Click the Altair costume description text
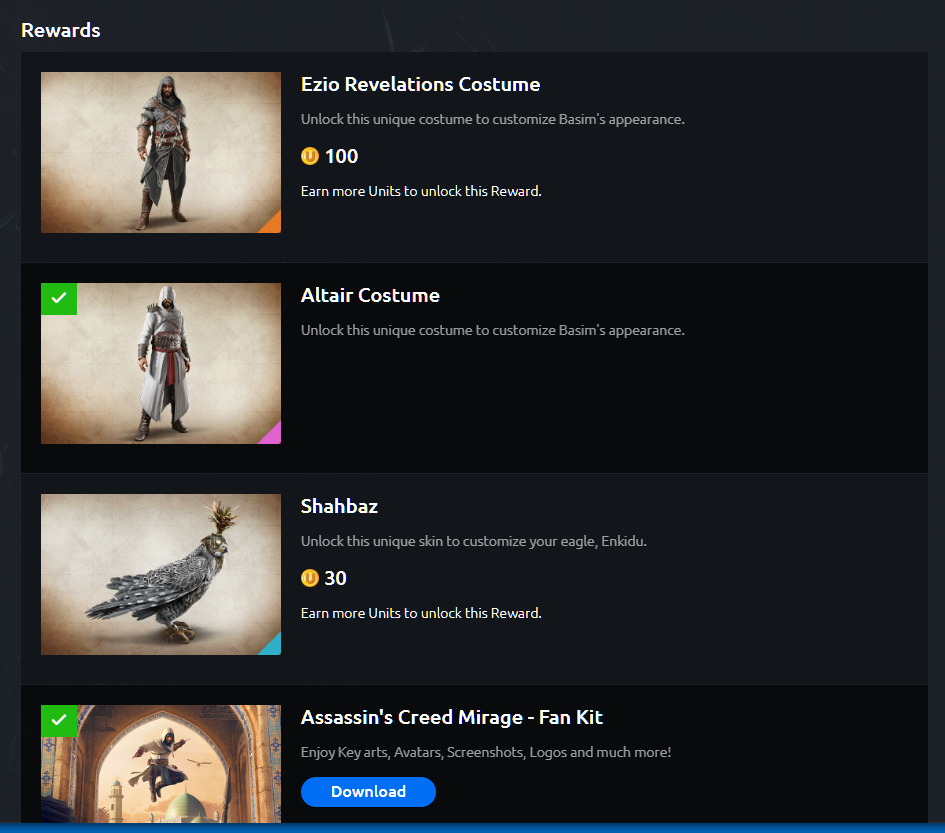The image size is (945, 833). pos(492,330)
